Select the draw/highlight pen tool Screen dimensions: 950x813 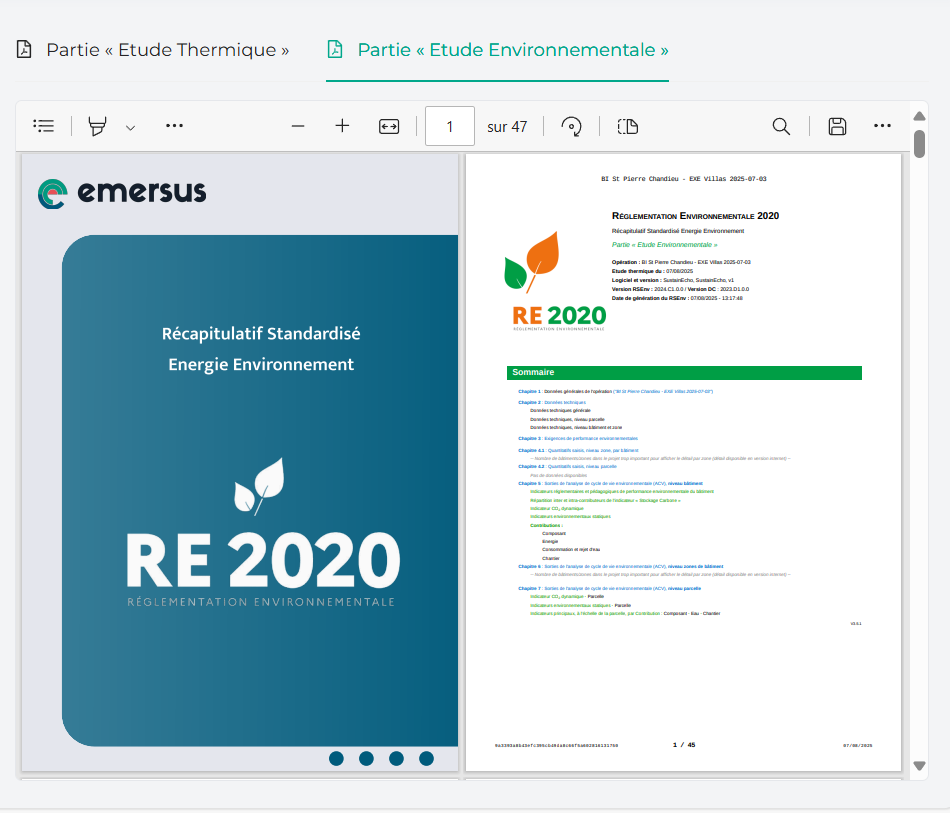pyautogui.click(x=97, y=126)
